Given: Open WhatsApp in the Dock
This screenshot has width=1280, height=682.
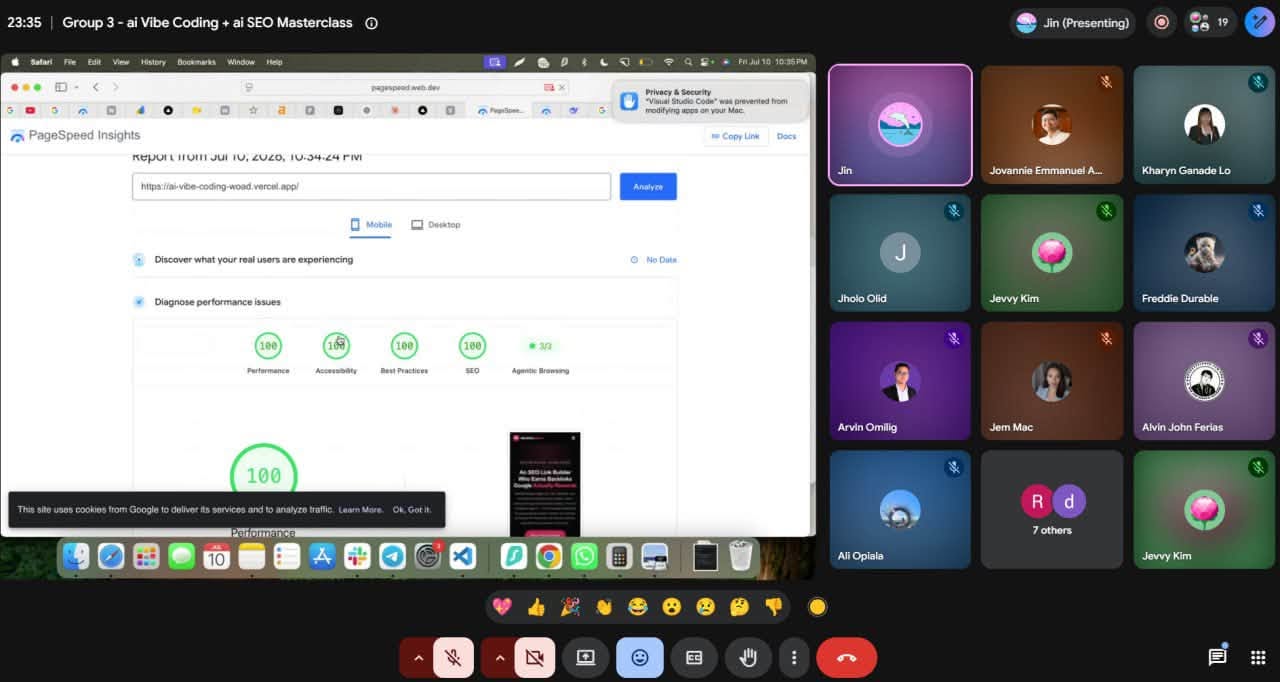Looking at the screenshot, I should [x=584, y=557].
